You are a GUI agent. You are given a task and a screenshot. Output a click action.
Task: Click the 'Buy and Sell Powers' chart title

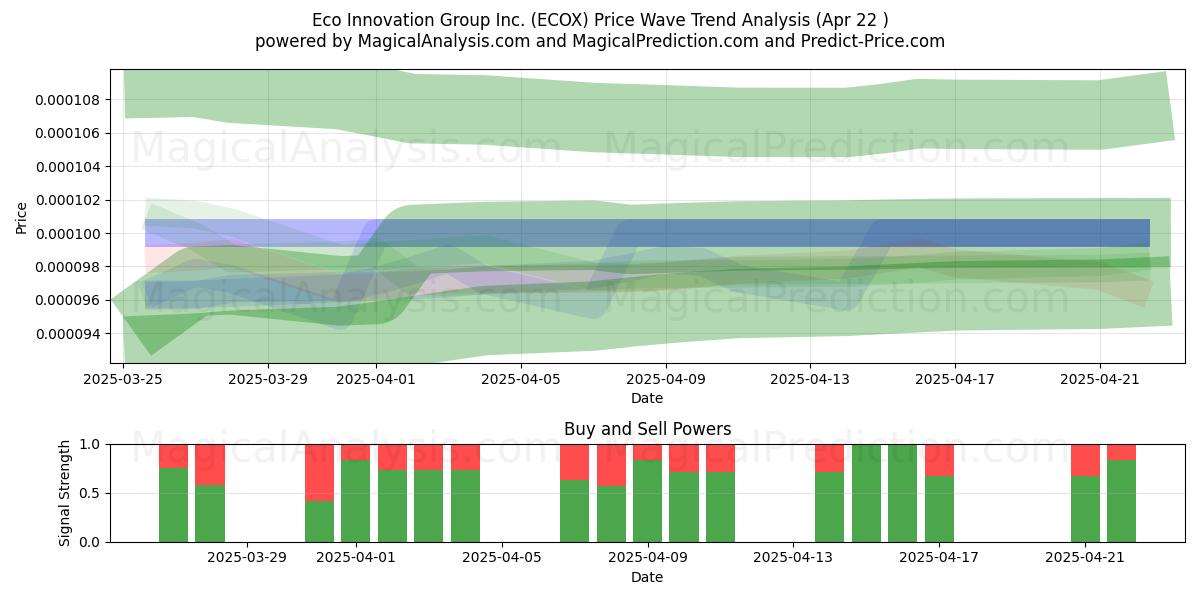647,429
